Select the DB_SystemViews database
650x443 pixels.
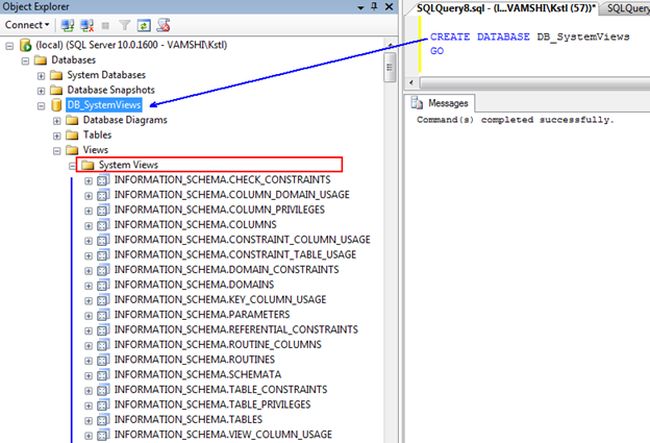point(104,105)
